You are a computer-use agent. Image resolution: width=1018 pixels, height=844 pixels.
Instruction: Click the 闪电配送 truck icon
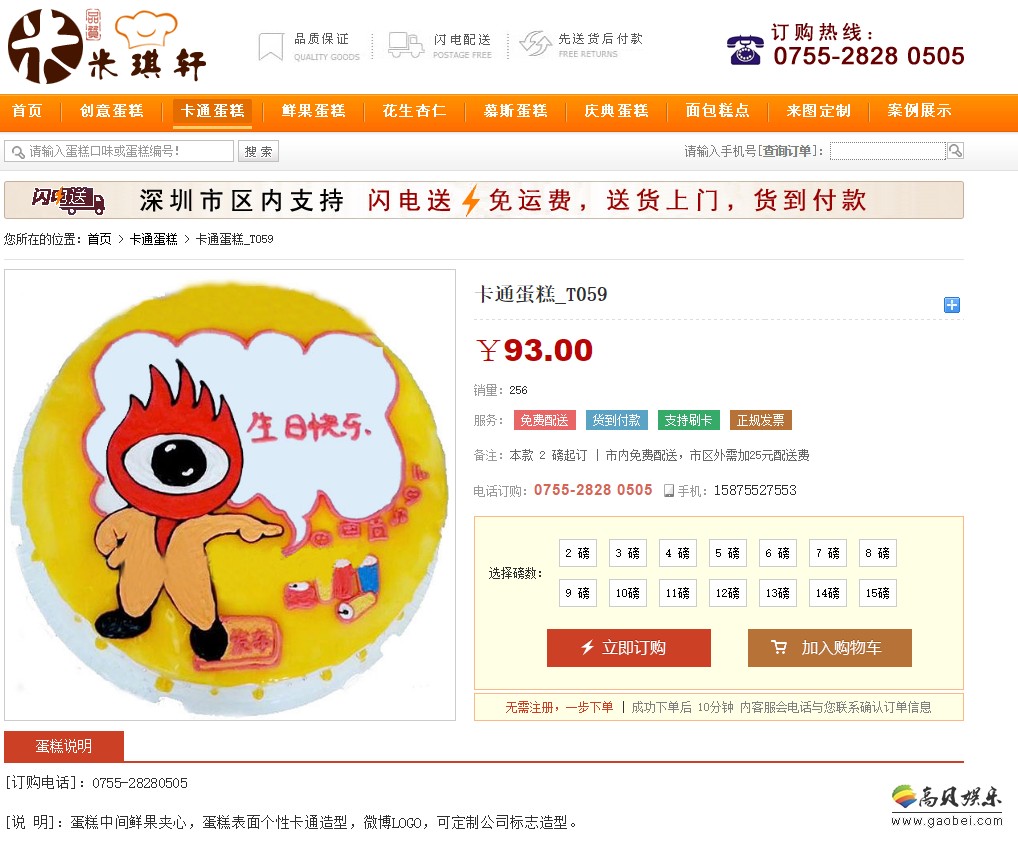[x=406, y=45]
